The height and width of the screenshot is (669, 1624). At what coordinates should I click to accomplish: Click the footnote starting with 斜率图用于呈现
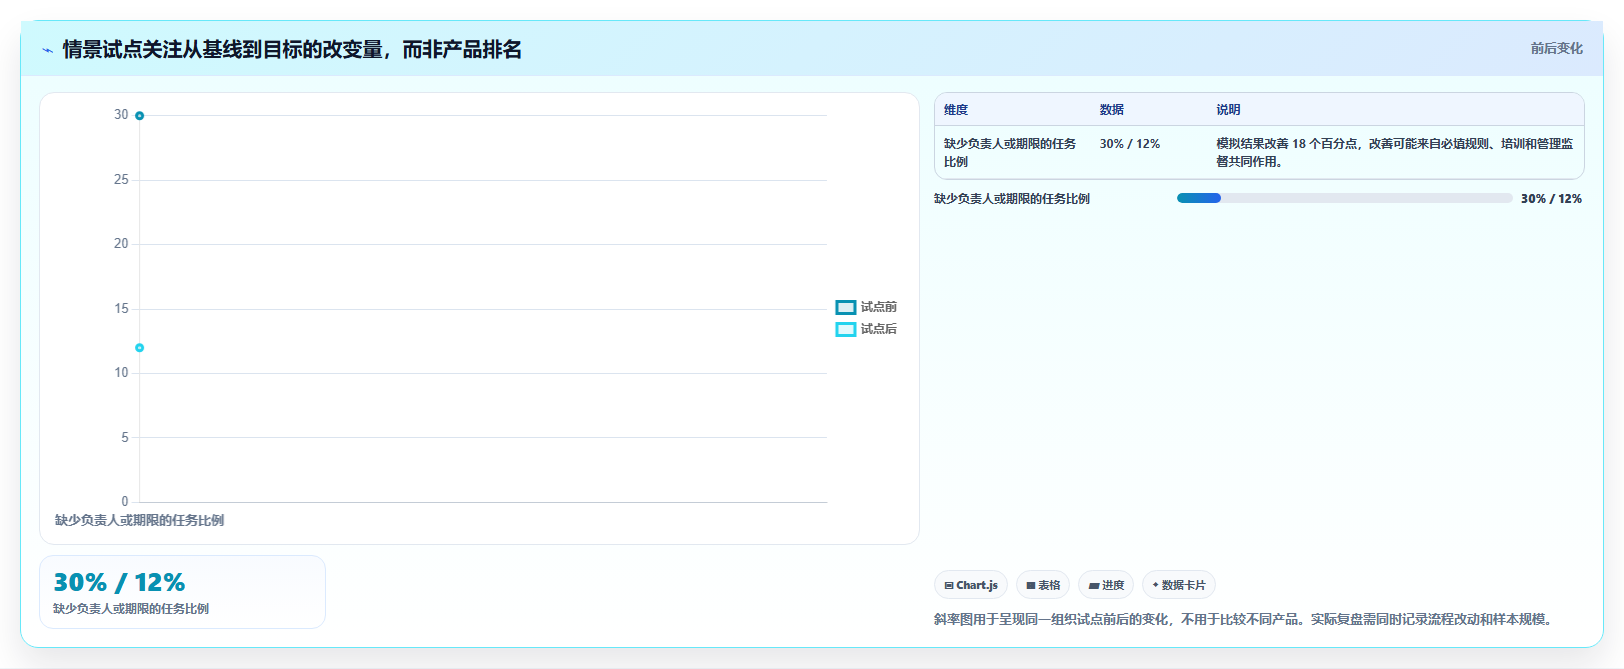(1246, 619)
